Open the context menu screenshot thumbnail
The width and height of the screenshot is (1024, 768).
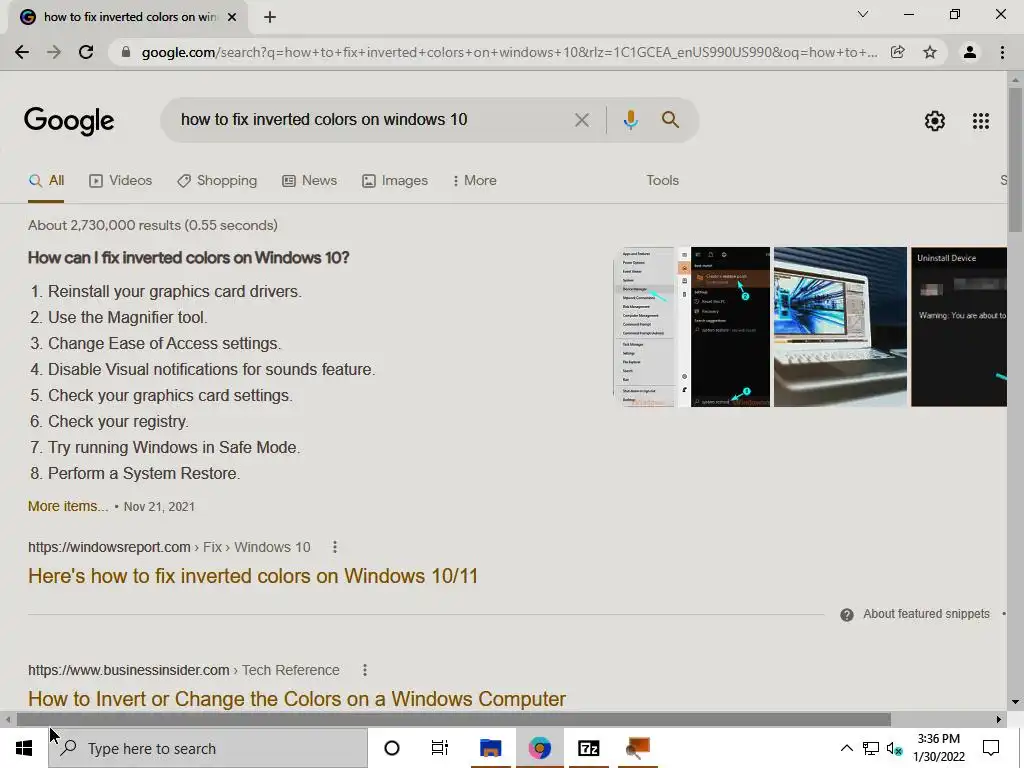pyautogui.click(x=645, y=327)
